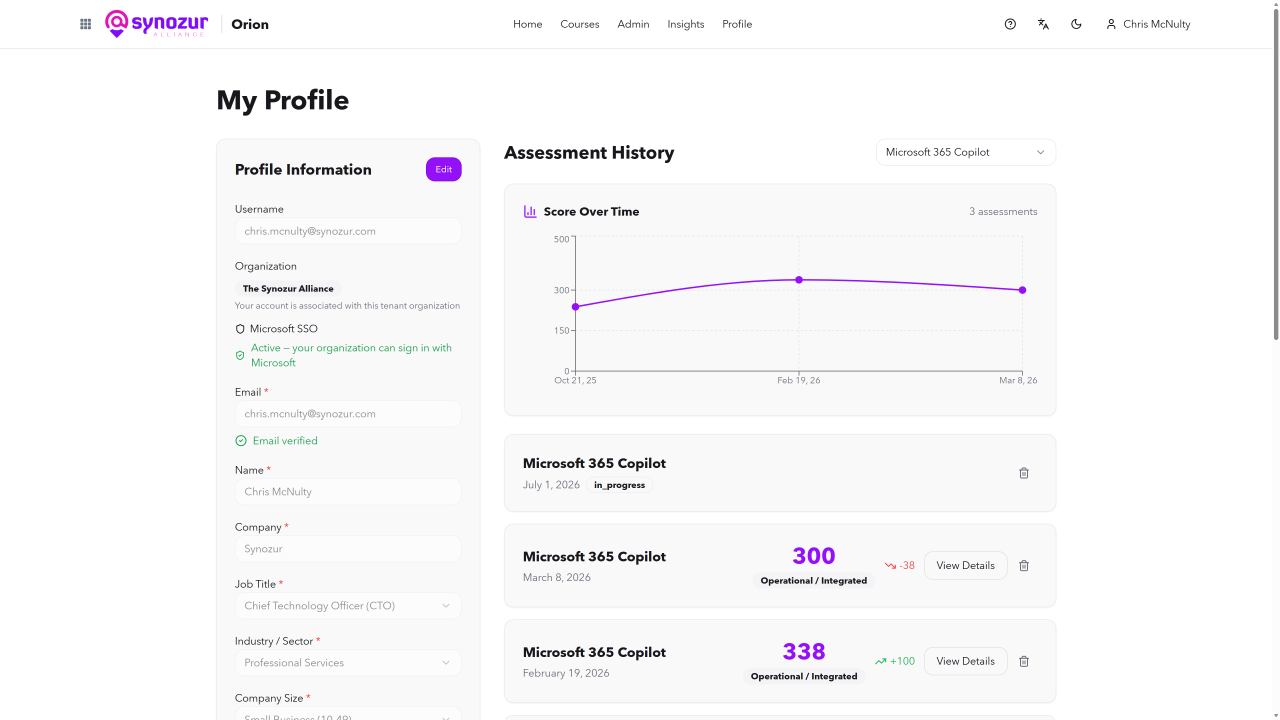Click the Operational / Integrated badge under 300

click(814, 581)
